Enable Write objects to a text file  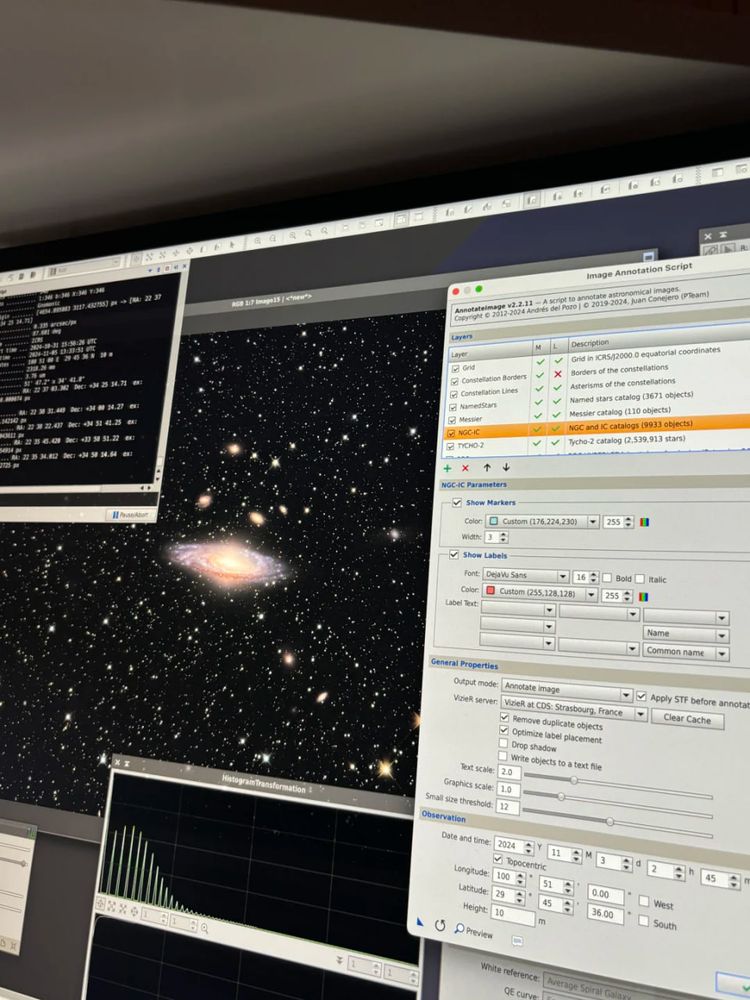tap(503, 756)
